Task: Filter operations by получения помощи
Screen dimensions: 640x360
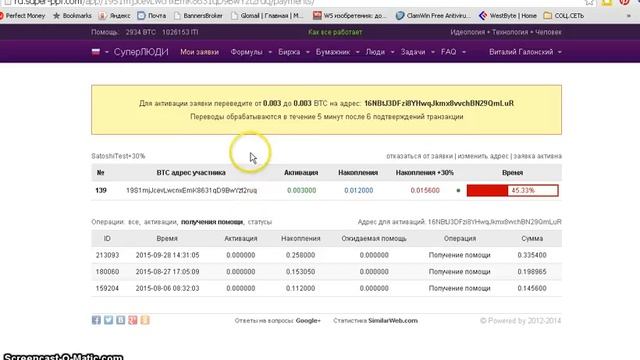Action: pos(212,222)
